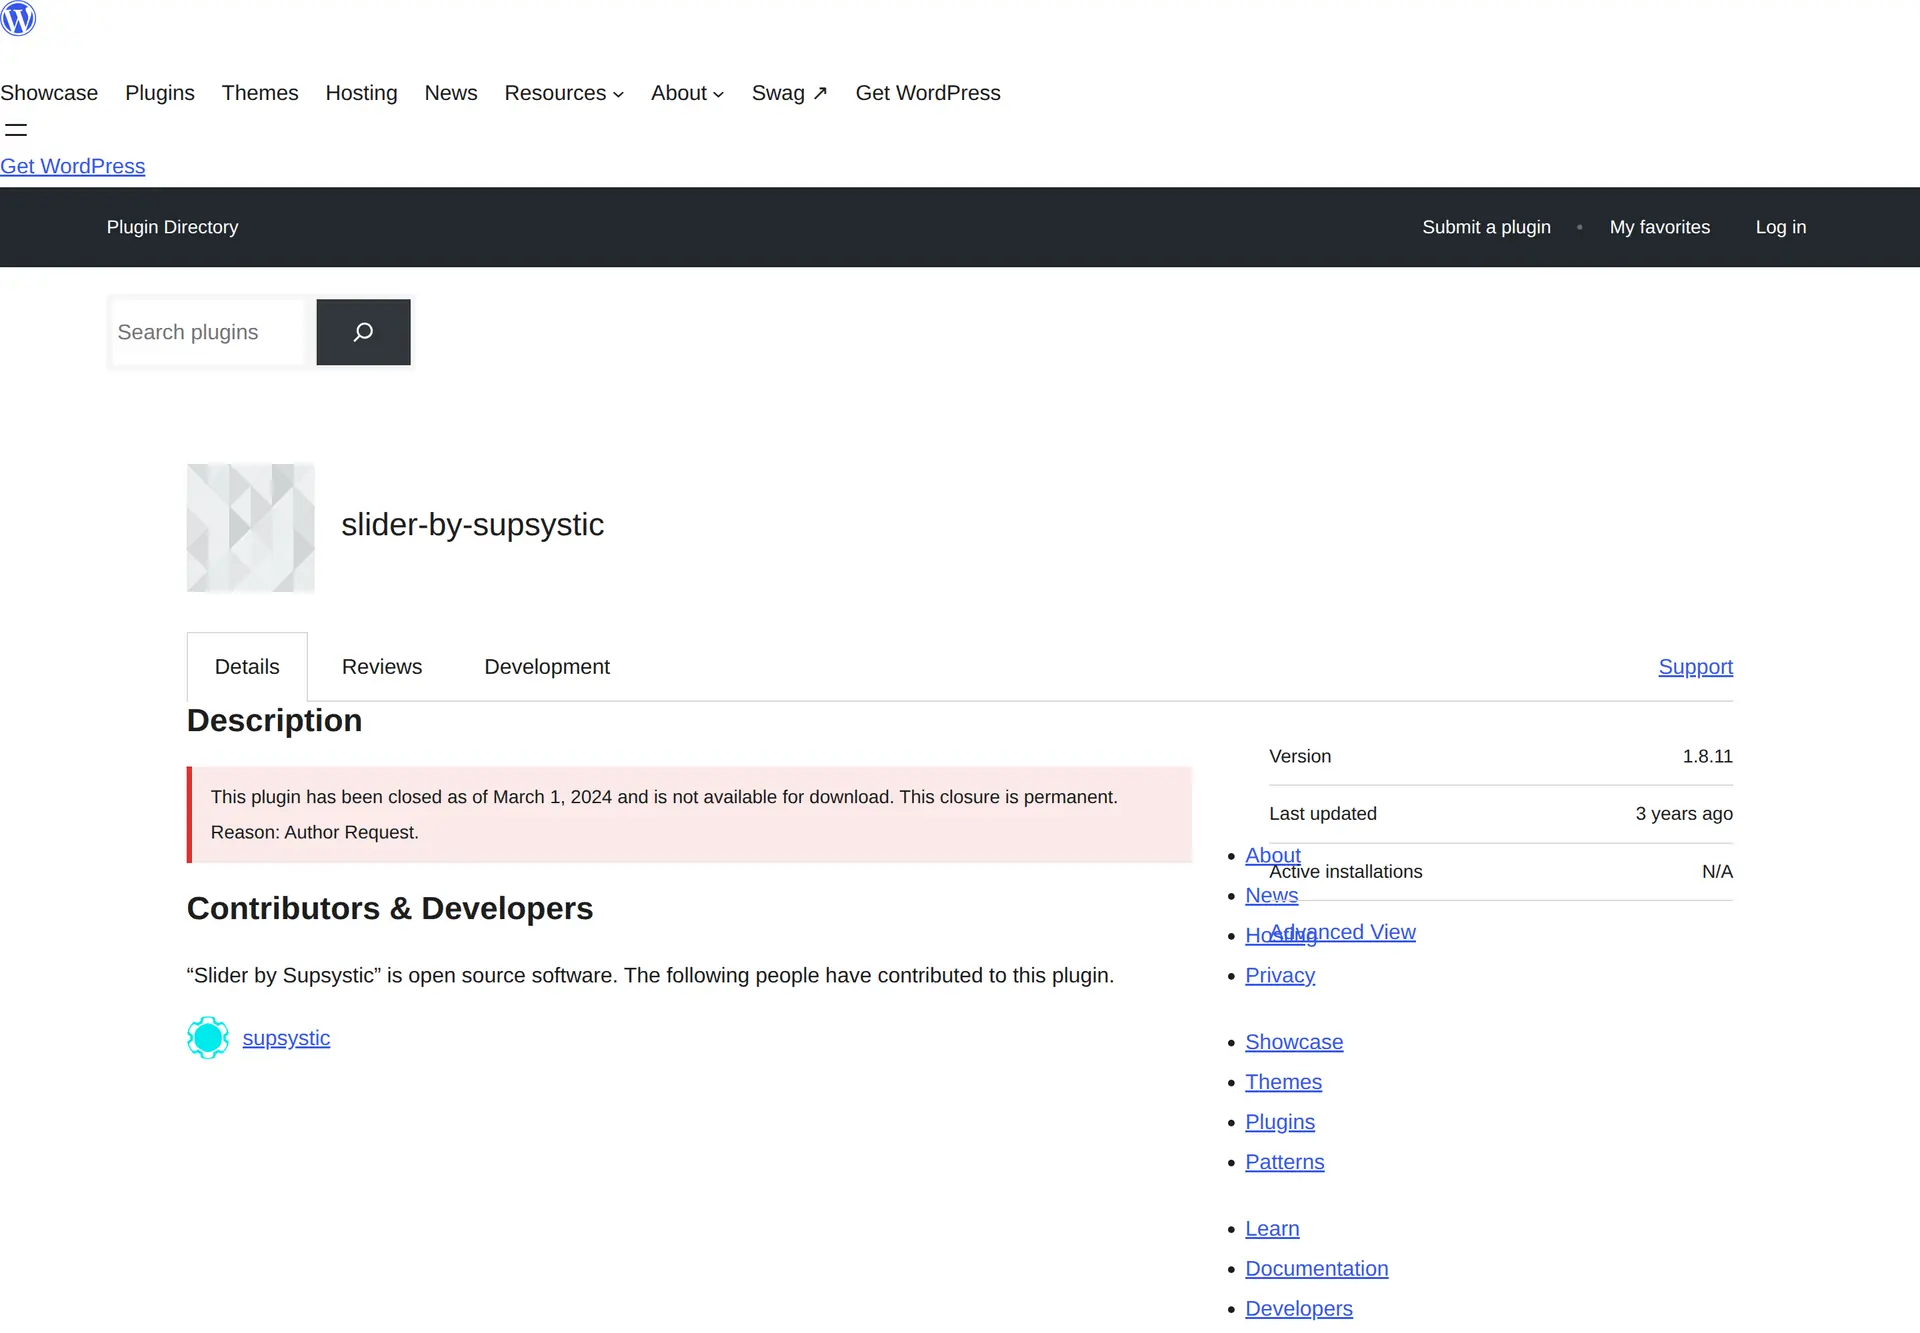
Task: Click the magnifier search button
Action: point(363,332)
